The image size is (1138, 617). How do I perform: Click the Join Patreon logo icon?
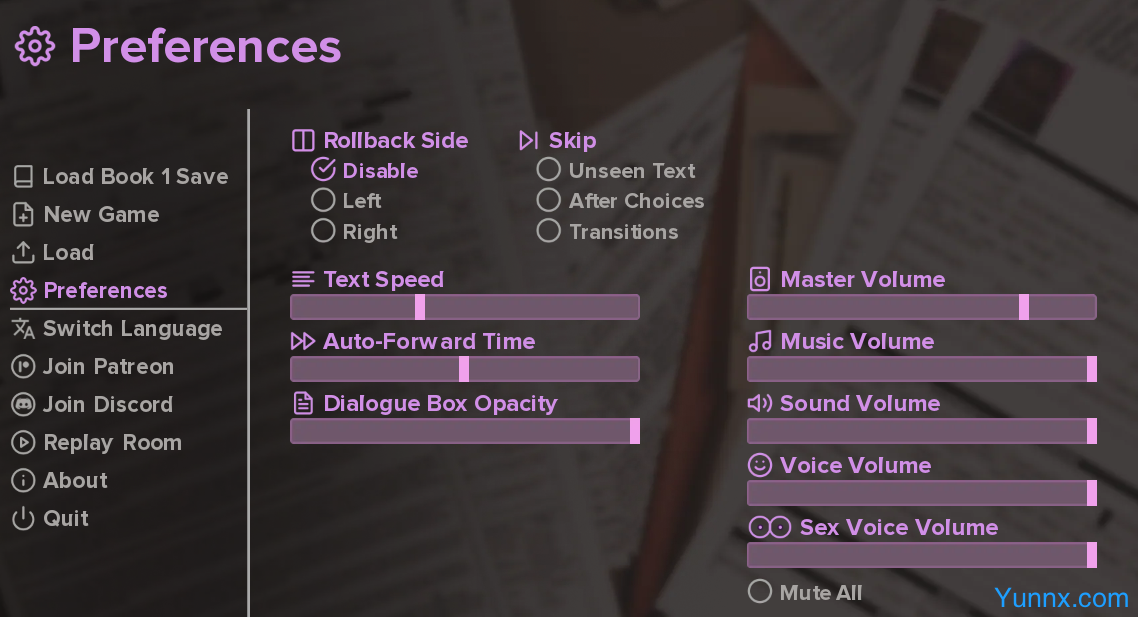(x=23, y=367)
